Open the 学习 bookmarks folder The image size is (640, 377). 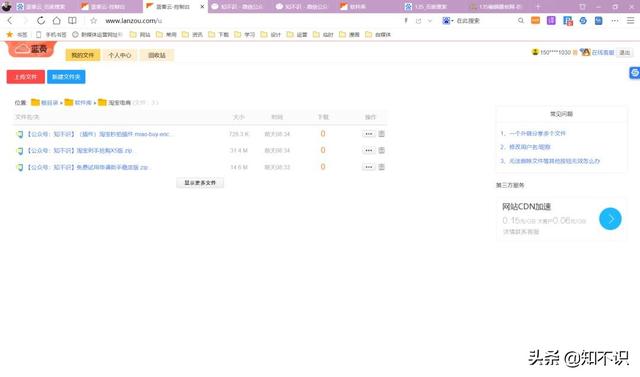[x=245, y=35]
